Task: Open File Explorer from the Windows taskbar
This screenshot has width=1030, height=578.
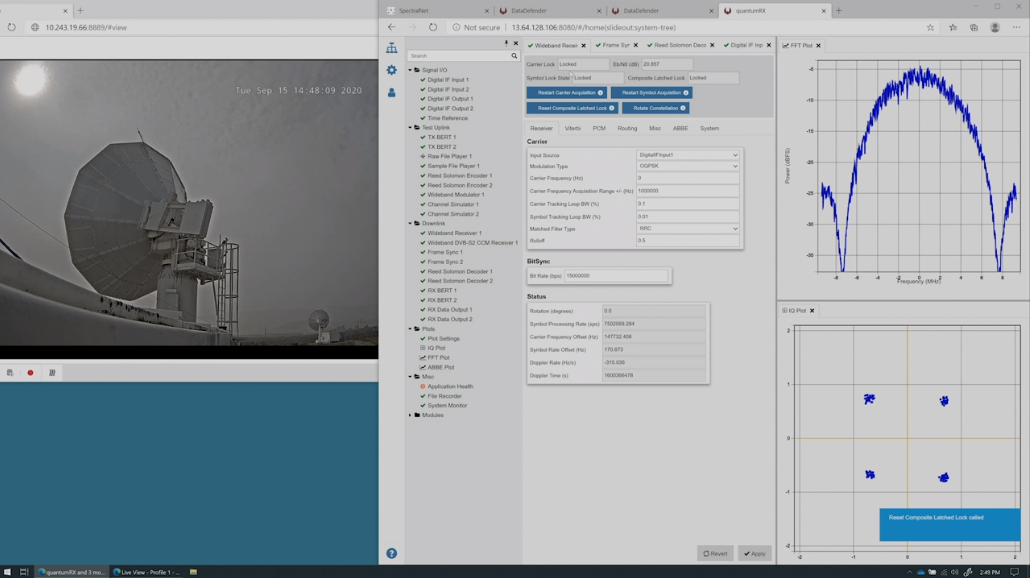Action: (193, 572)
